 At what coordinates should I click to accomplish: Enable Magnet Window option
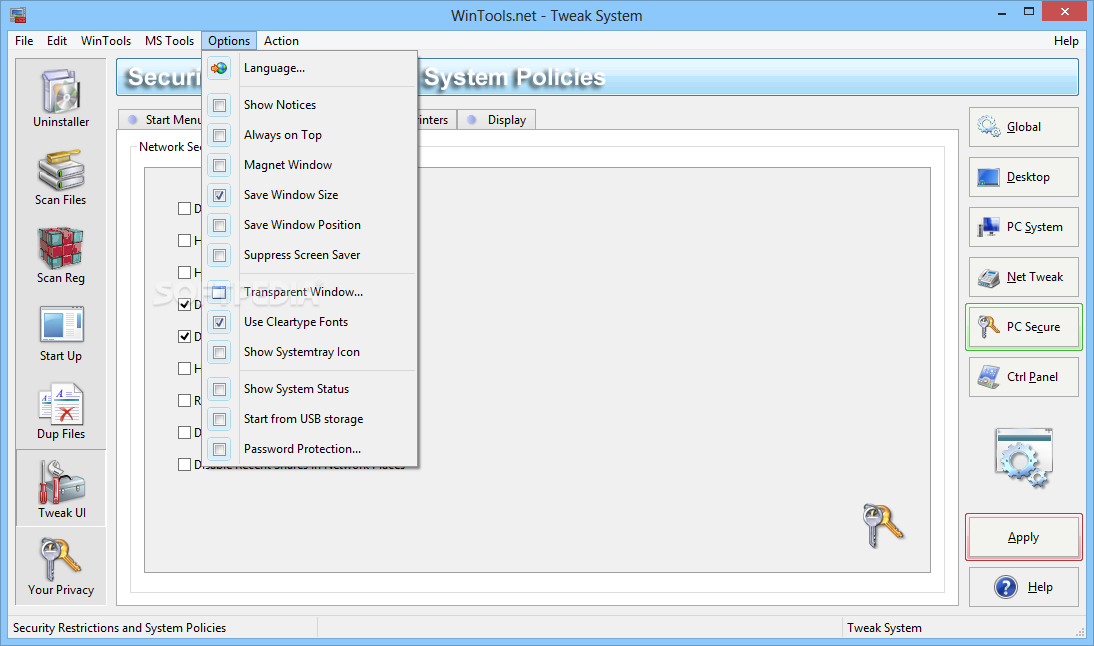(310, 165)
